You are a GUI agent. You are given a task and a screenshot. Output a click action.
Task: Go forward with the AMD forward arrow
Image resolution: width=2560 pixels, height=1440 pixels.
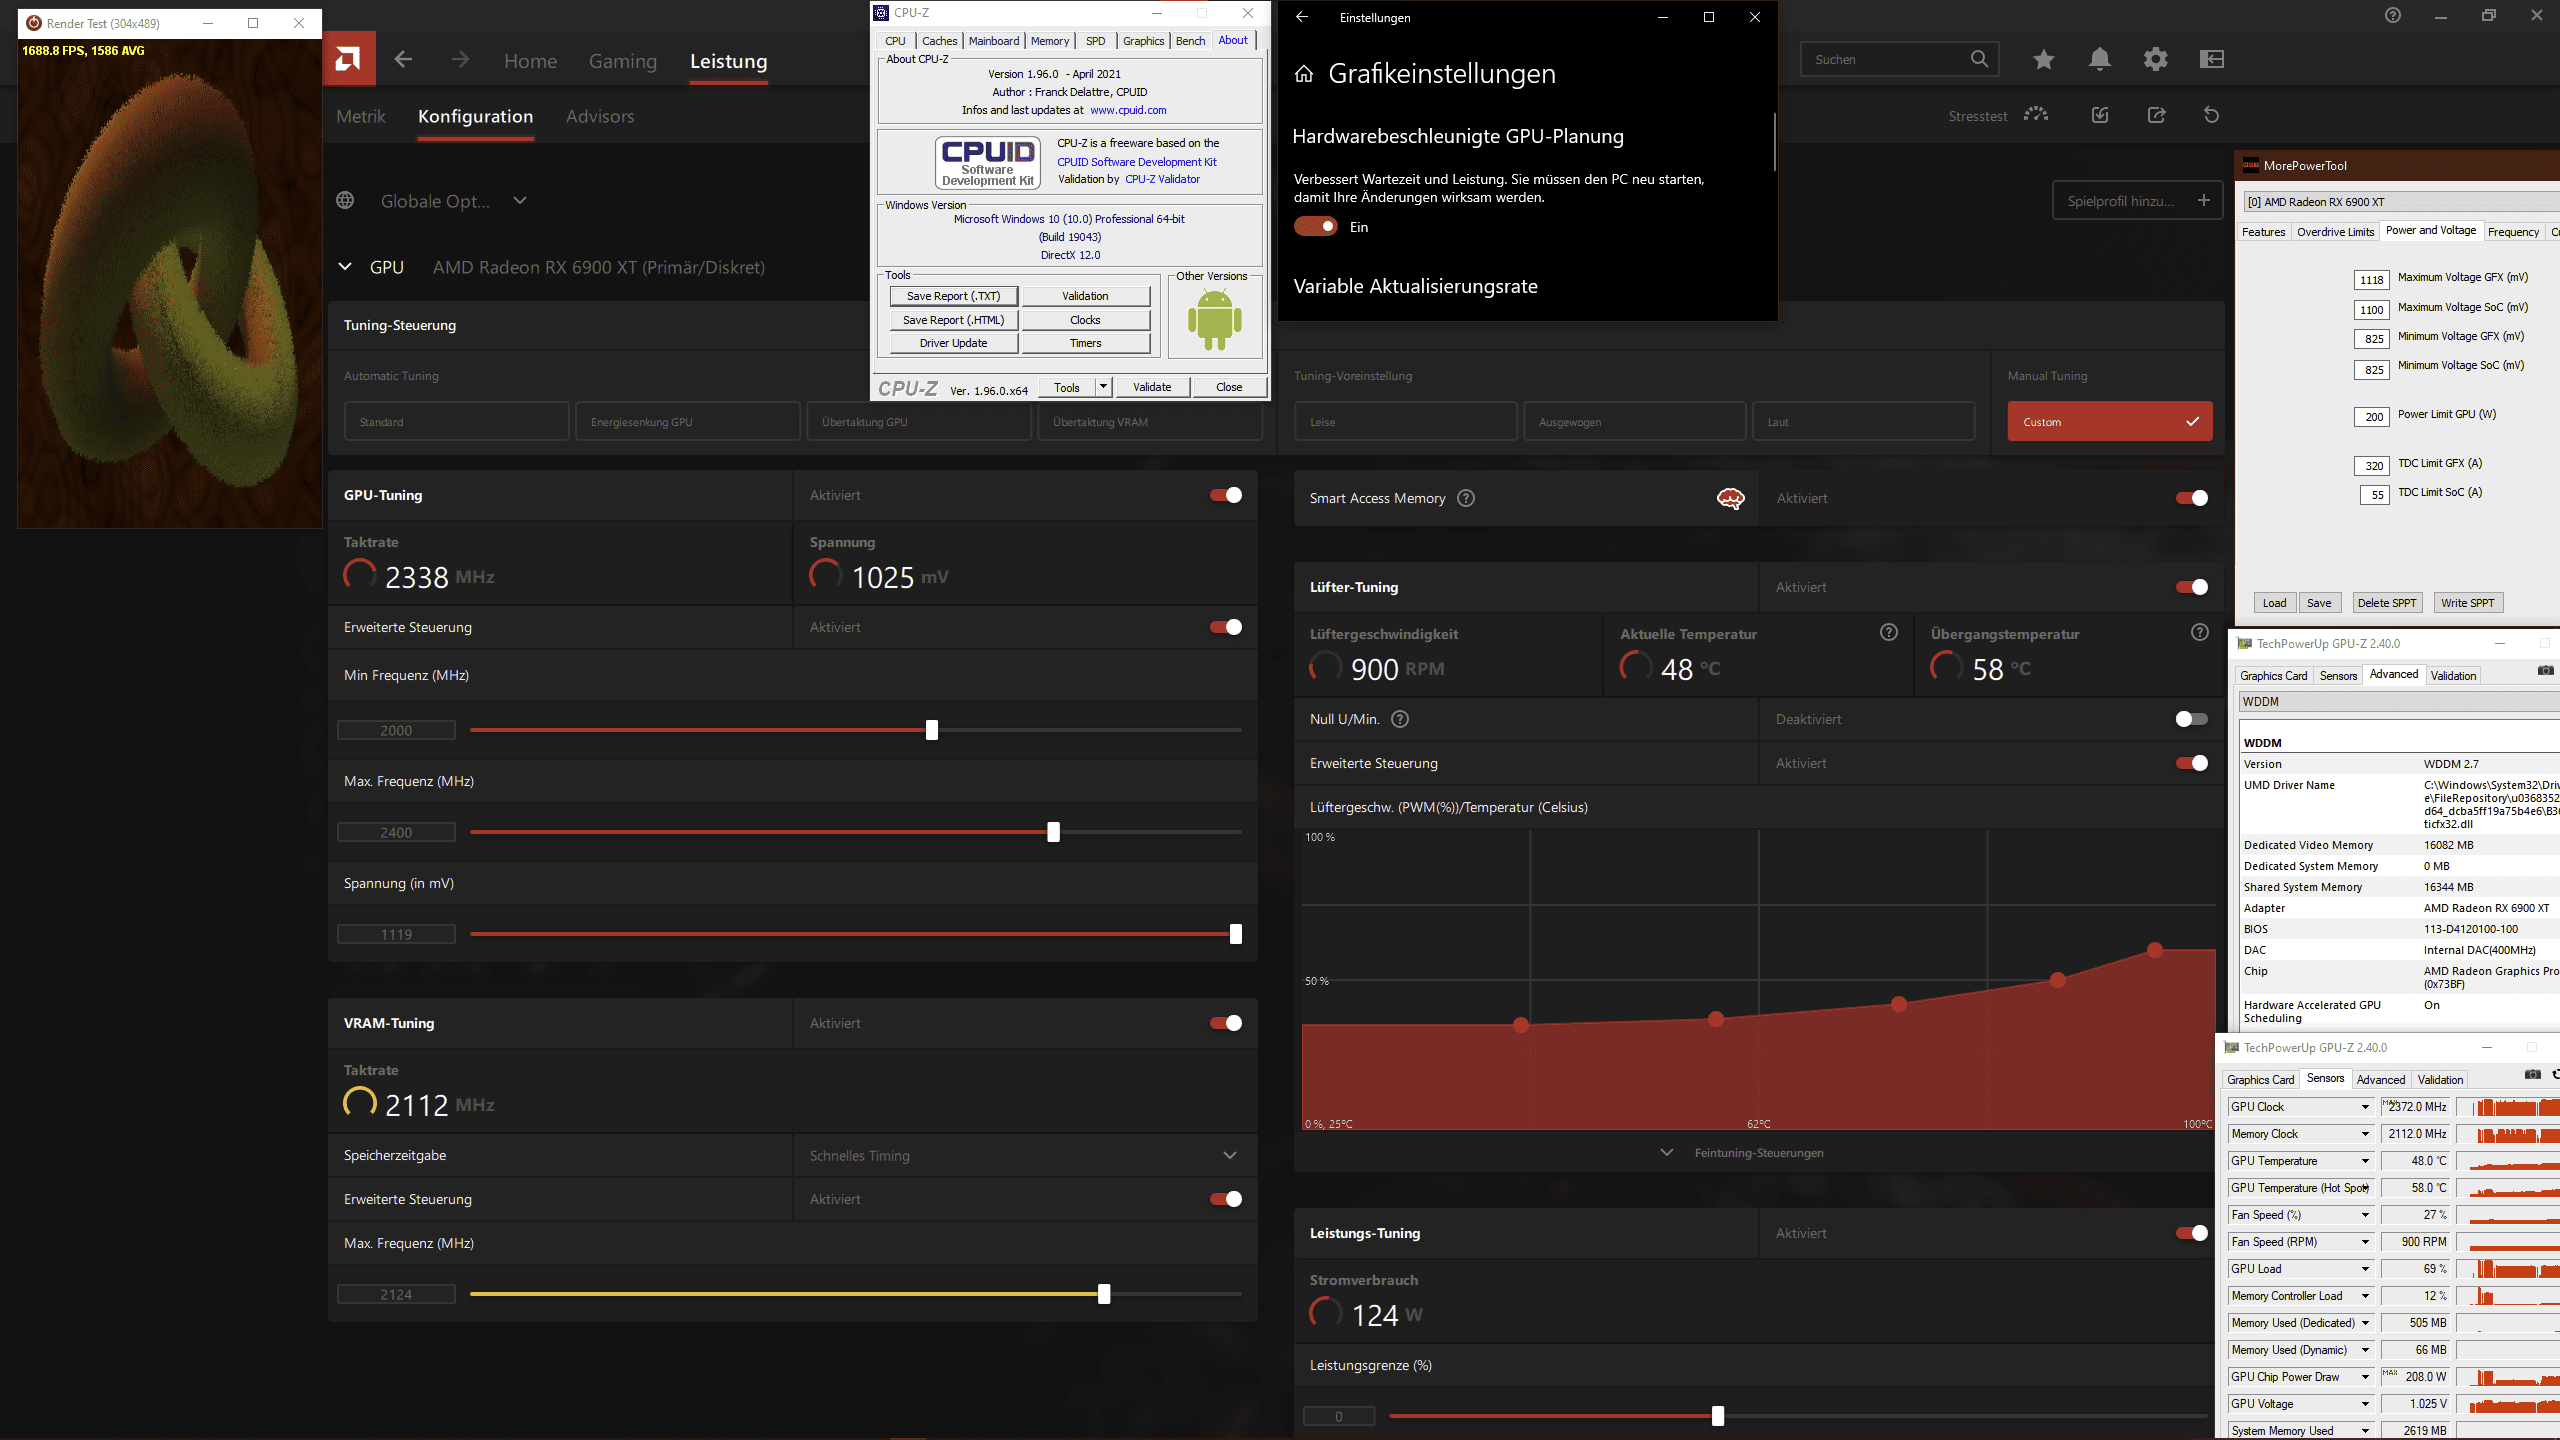click(x=460, y=60)
